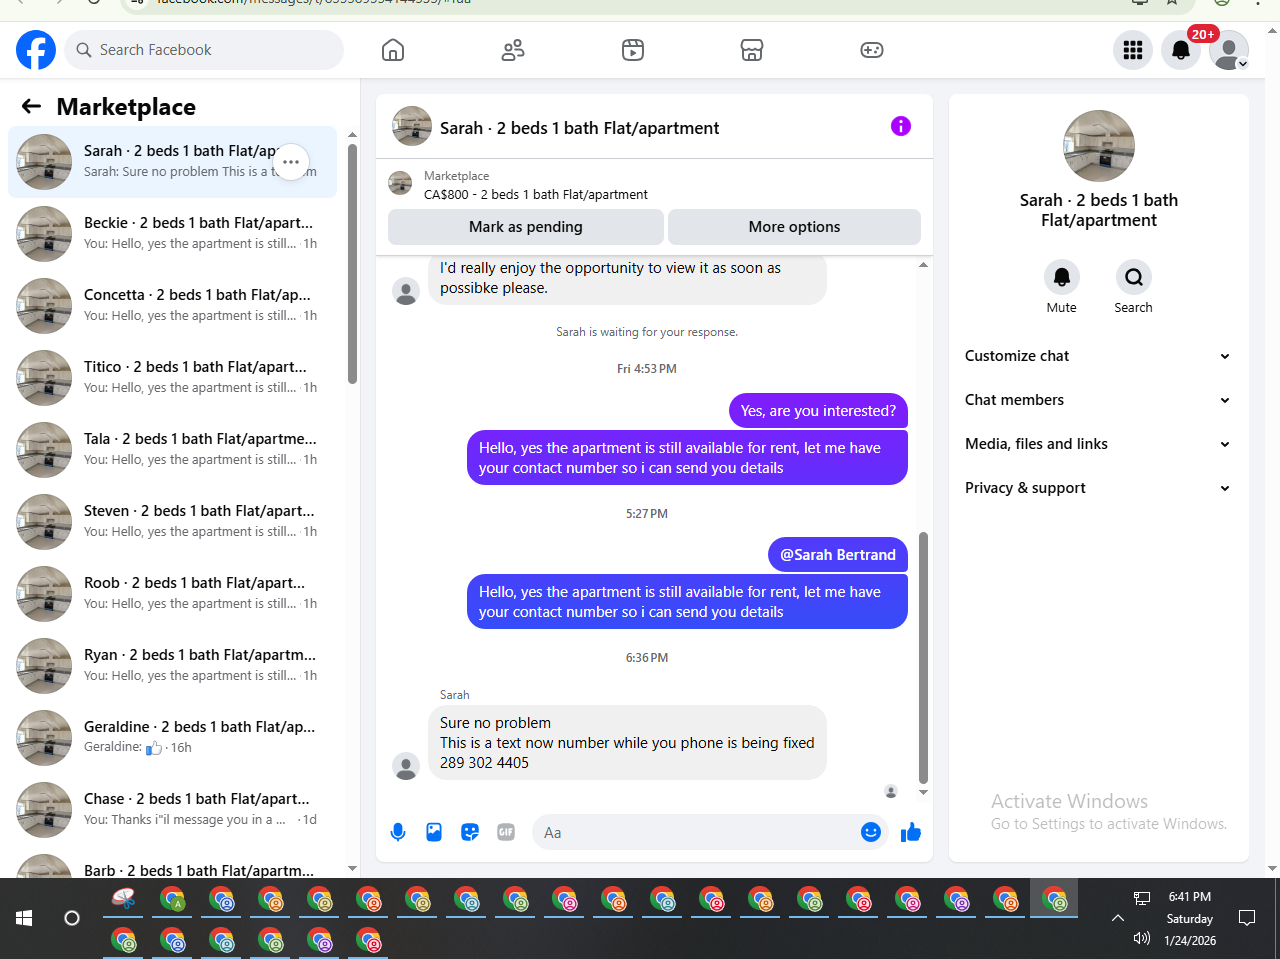Mute the conversation with bell icon

click(x=1062, y=277)
